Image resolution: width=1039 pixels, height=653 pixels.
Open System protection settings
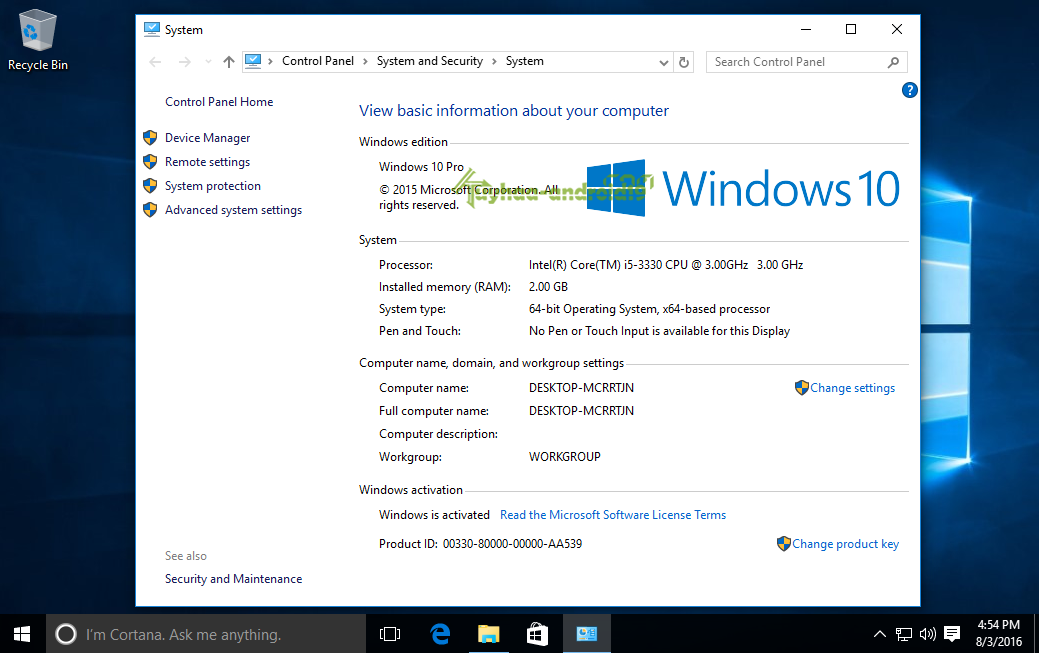click(x=212, y=186)
